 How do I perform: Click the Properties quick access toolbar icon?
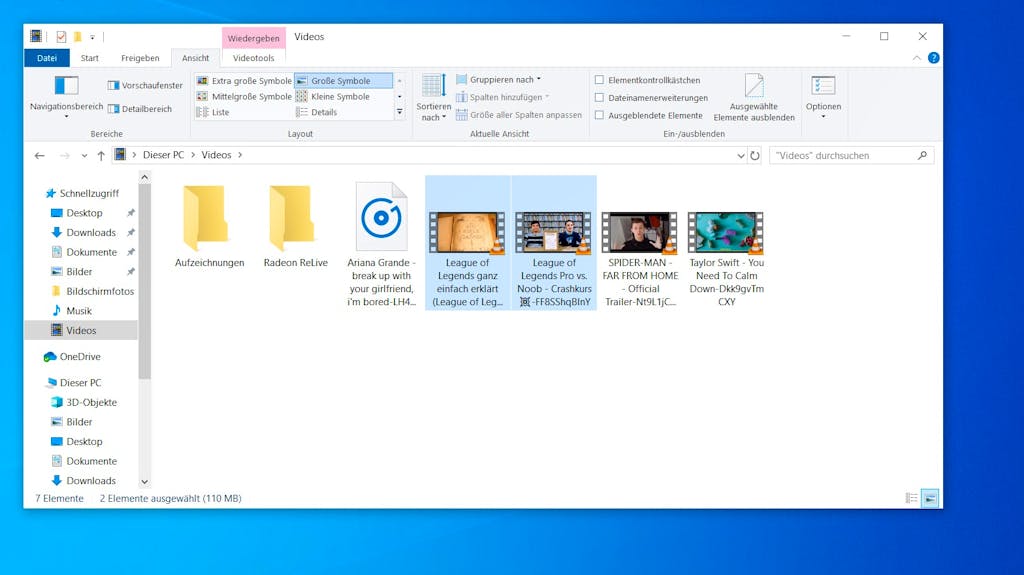click(x=61, y=37)
